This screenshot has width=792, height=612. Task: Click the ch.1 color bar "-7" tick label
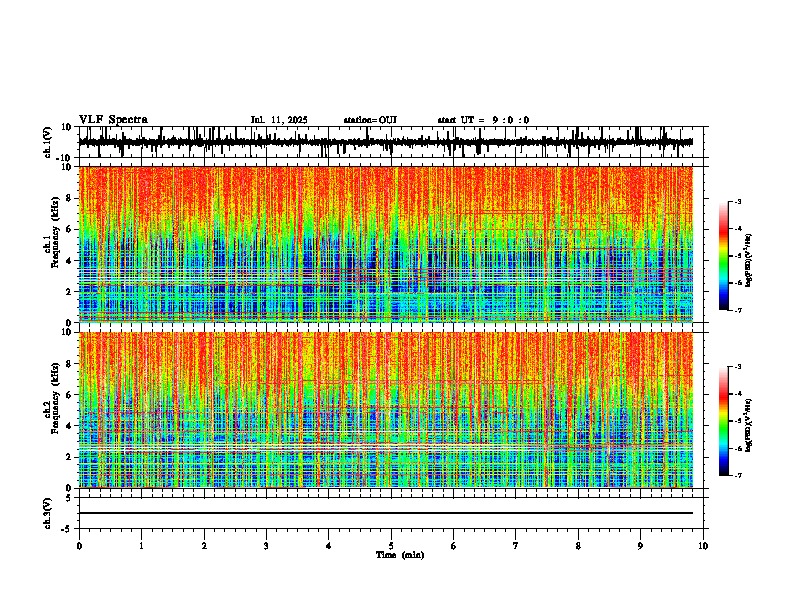[x=738, y=310]
